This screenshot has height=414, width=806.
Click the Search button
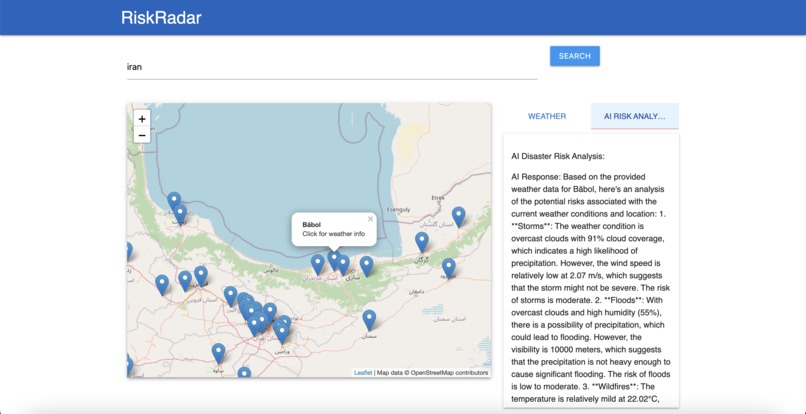pyautogui.click(x=575, y=56)
